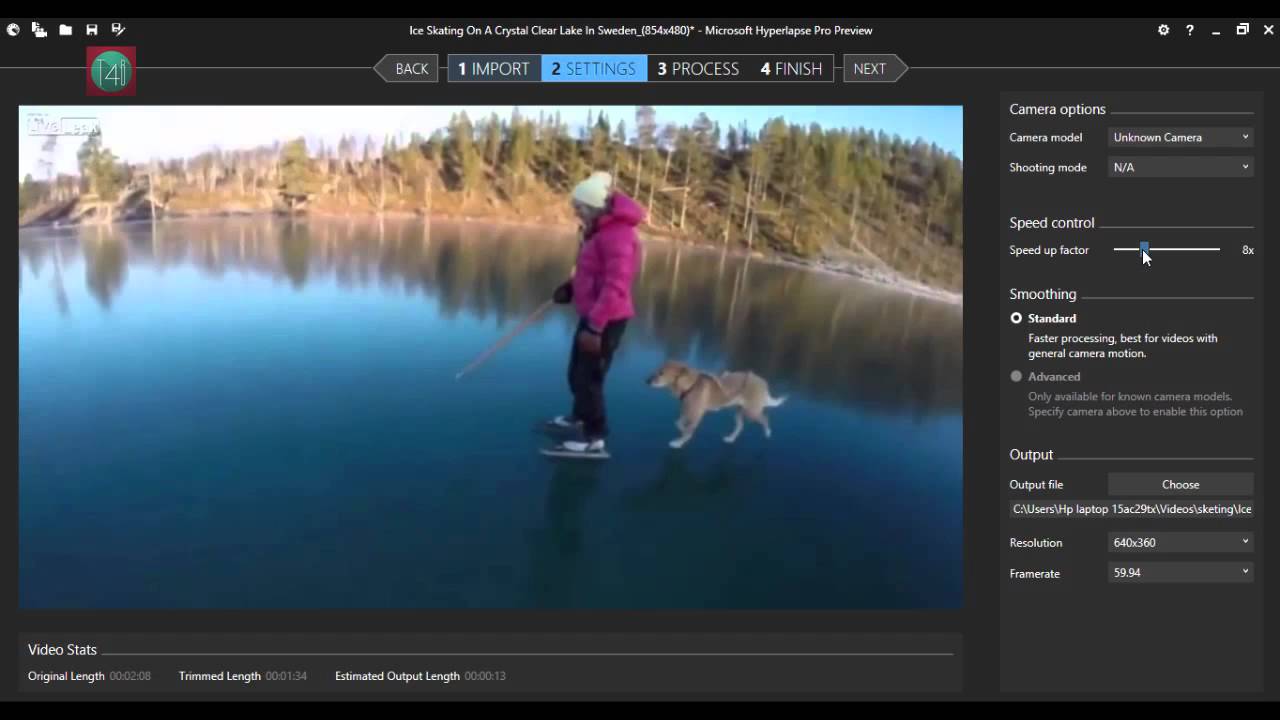Click the Output section heading

point(1031,454)
